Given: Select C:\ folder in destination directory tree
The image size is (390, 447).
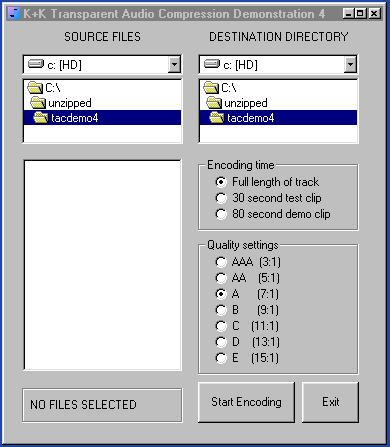Looking at the screenshot, I should point(278,88).
